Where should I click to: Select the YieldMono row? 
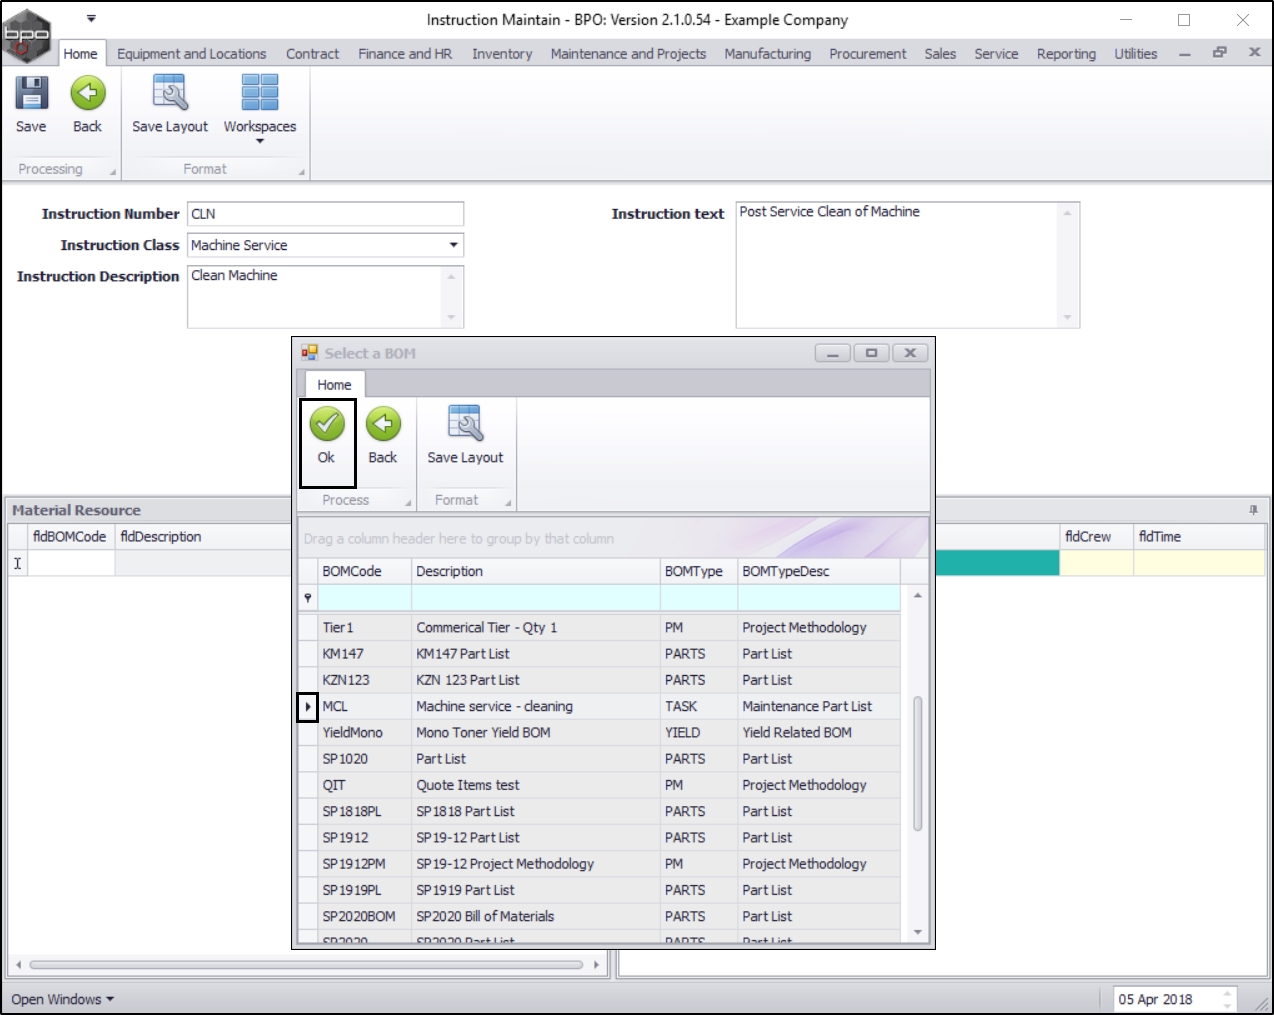coord(599,733)
